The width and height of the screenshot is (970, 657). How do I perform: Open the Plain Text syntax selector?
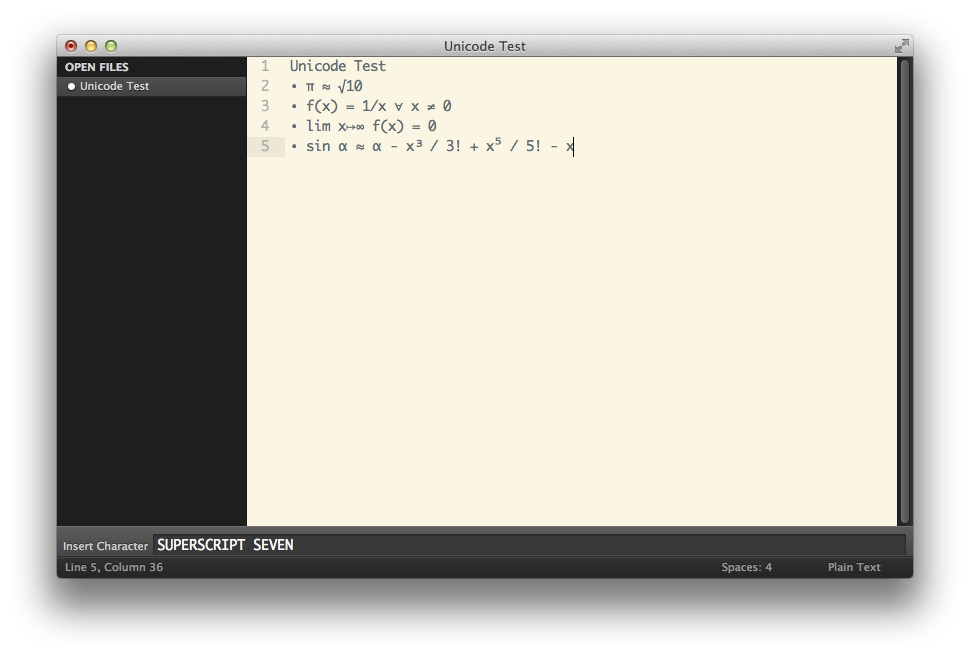pyautogui.click(x=854, y=567)
